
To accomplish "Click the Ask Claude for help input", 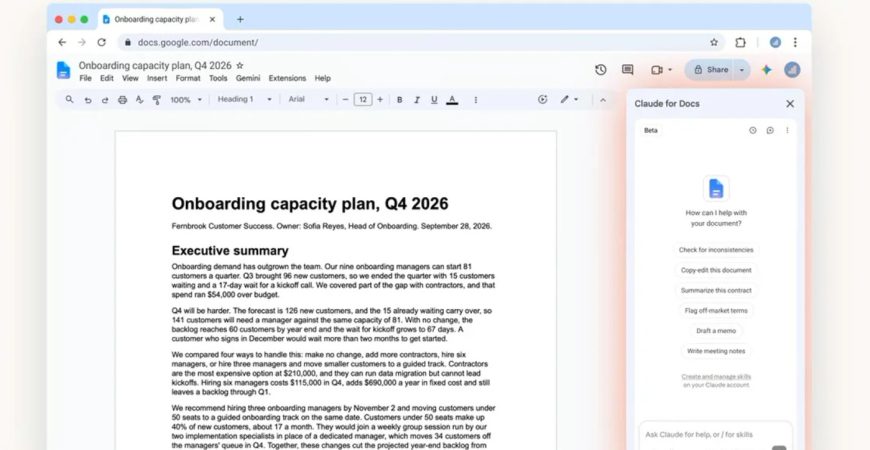I will [x=716, y=435].
